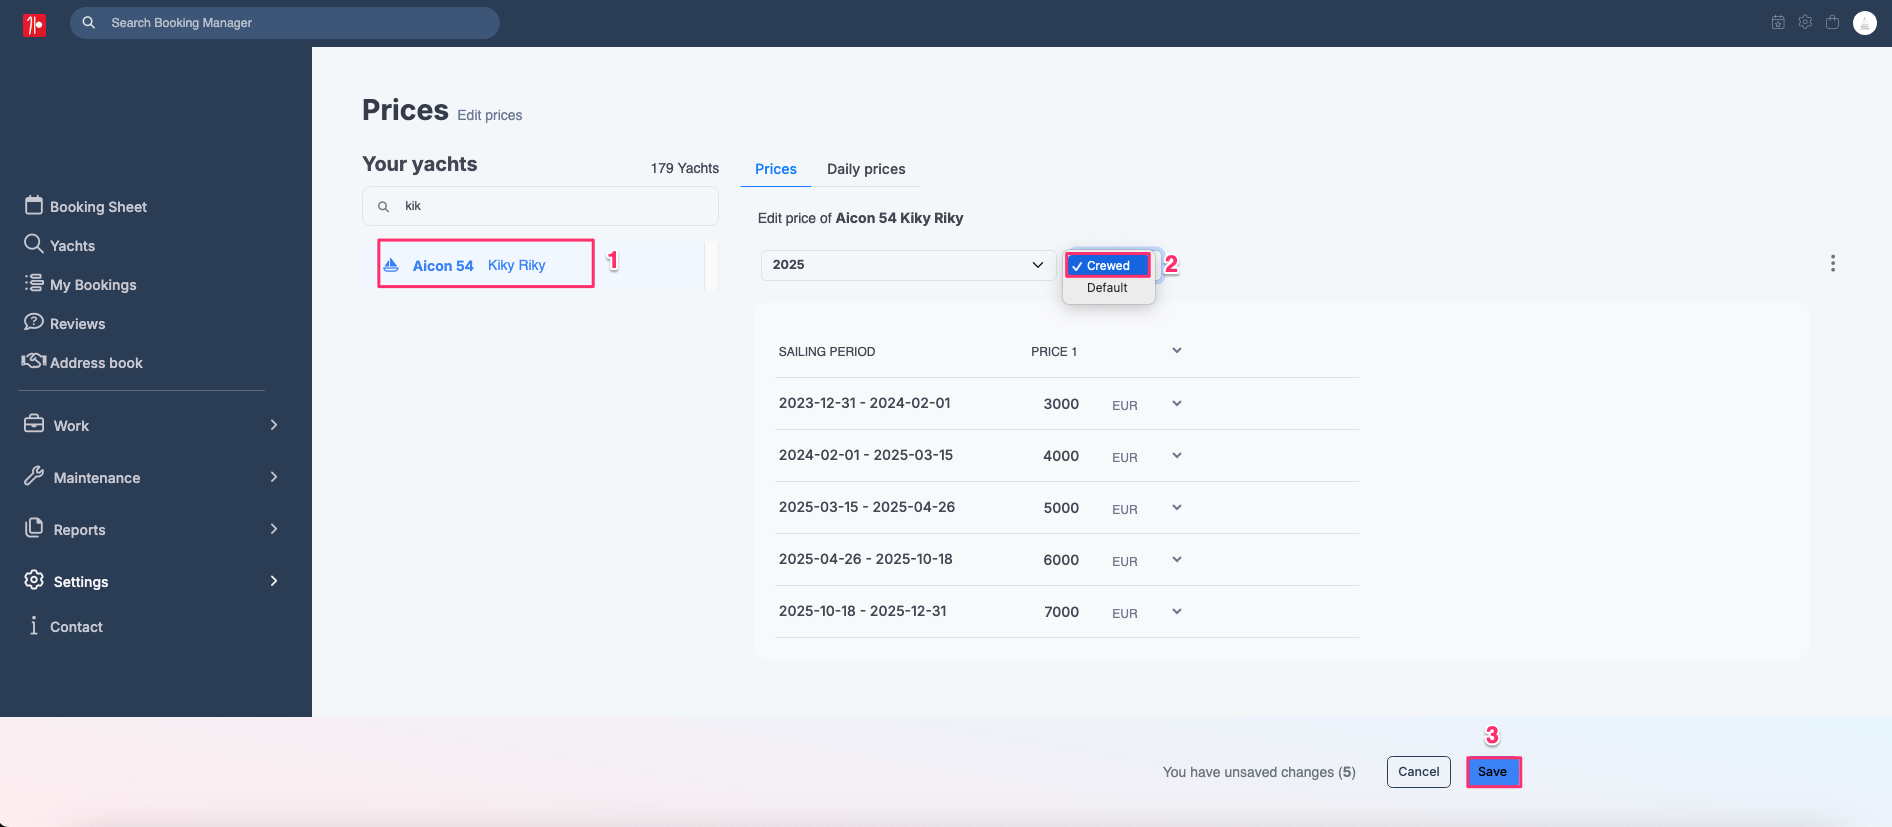Click sailing period 2025-10-18 - 2025-12-31

pos(863,611)
